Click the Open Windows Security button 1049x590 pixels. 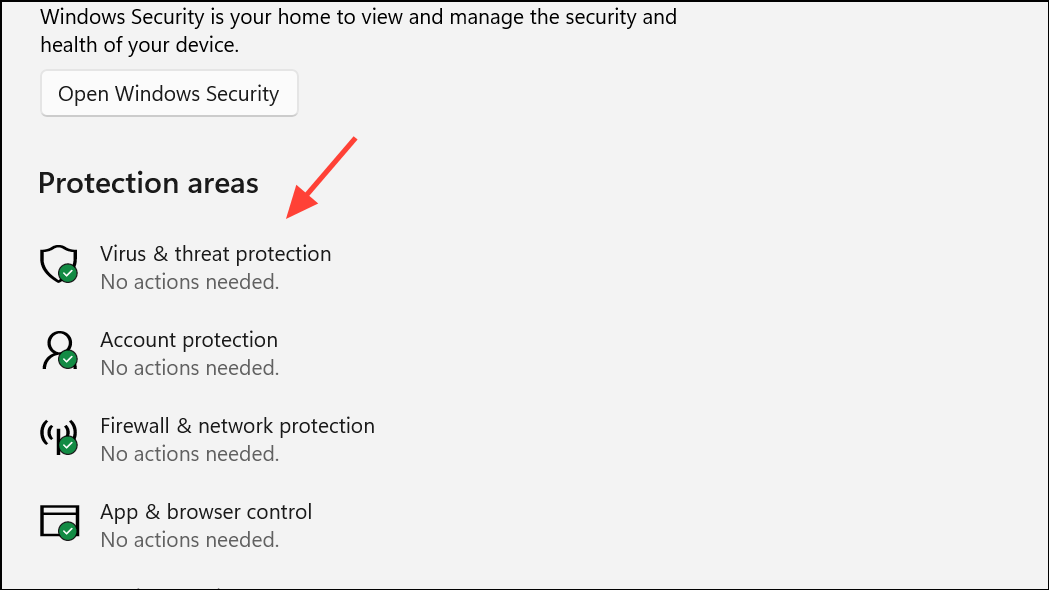click(169, 94)
